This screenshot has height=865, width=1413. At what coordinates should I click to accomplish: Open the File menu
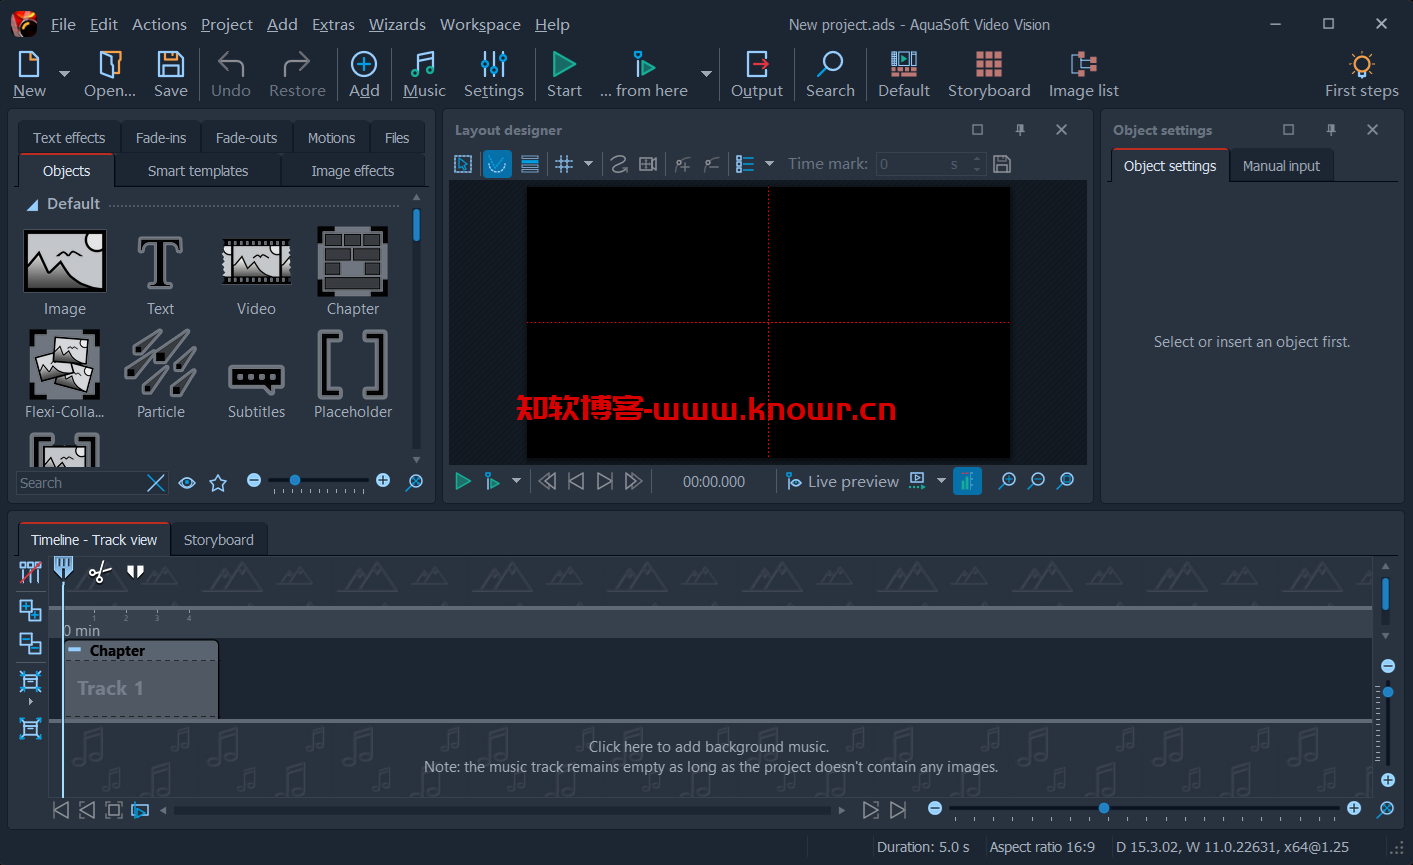pyautogui.click(x=63, y=24)
